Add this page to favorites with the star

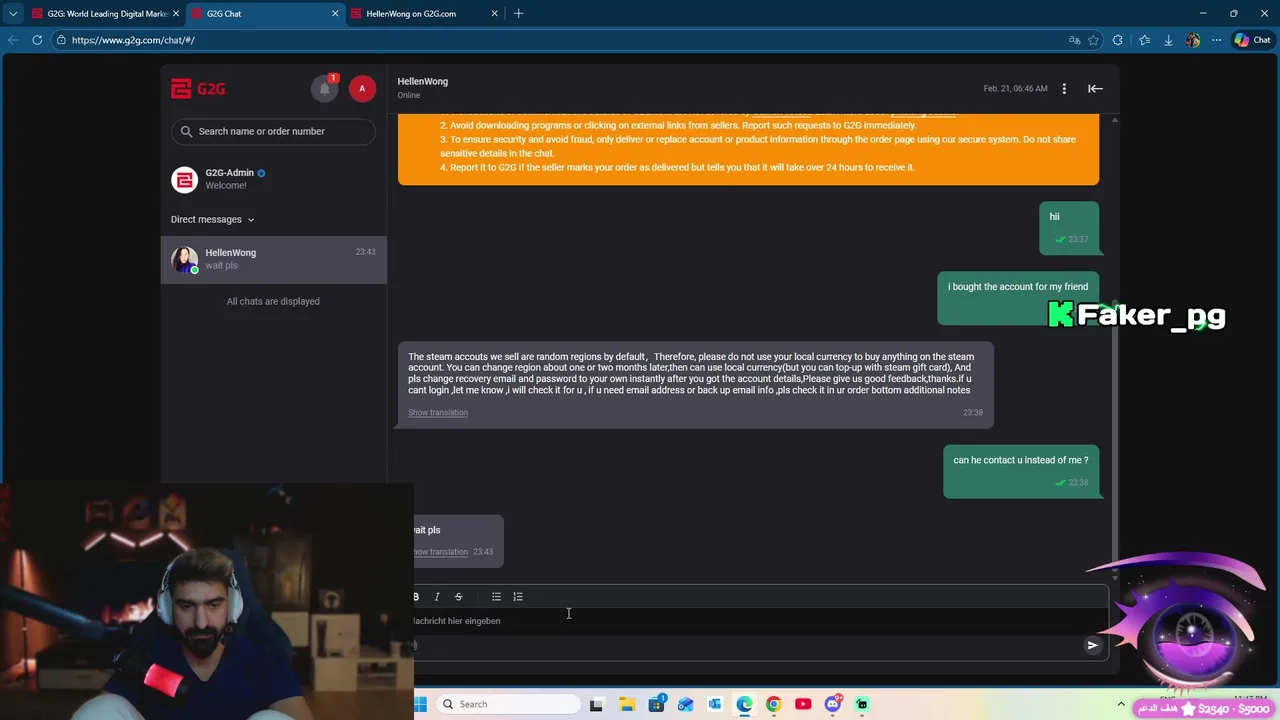pos(1093,40)
